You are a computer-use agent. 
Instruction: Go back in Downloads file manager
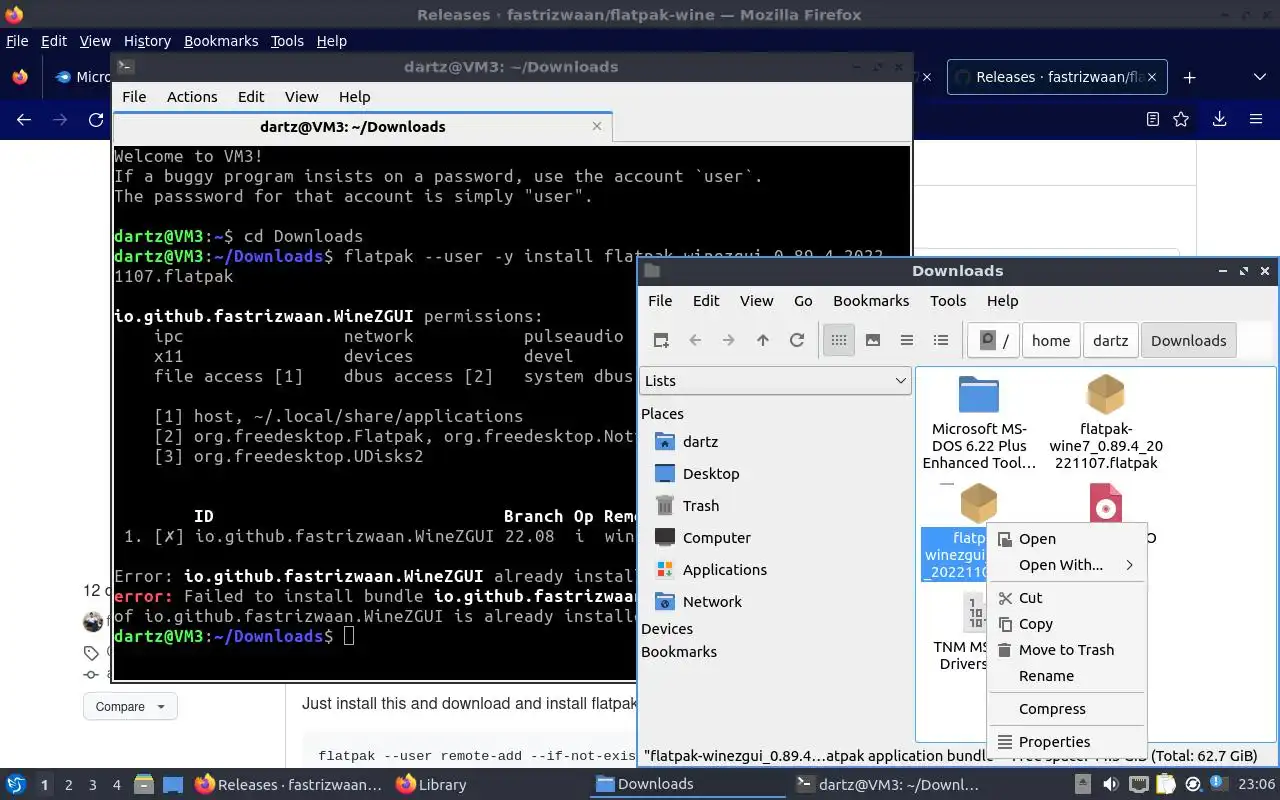tap(695, 340)
